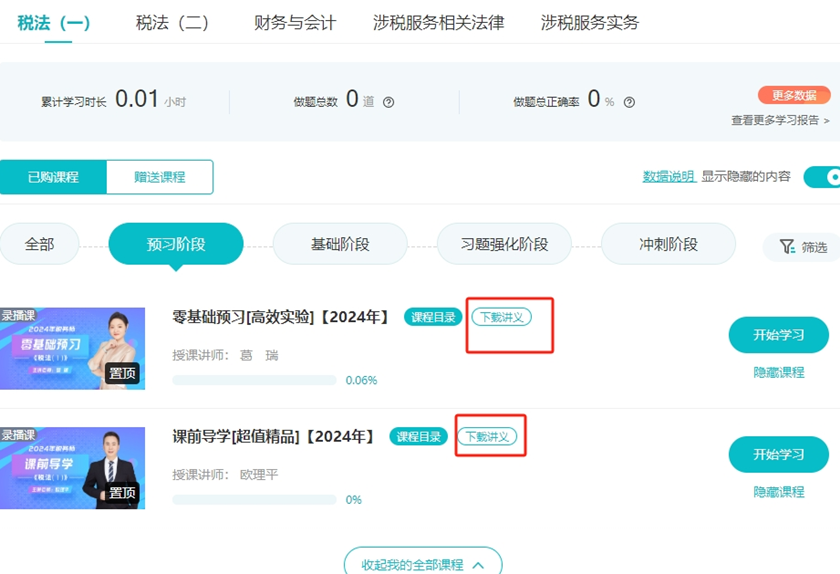The width and height of the screenshot is (840, 574).
Task: Toggle 显示隐藏的内容 switch
Action: (823, 177)
